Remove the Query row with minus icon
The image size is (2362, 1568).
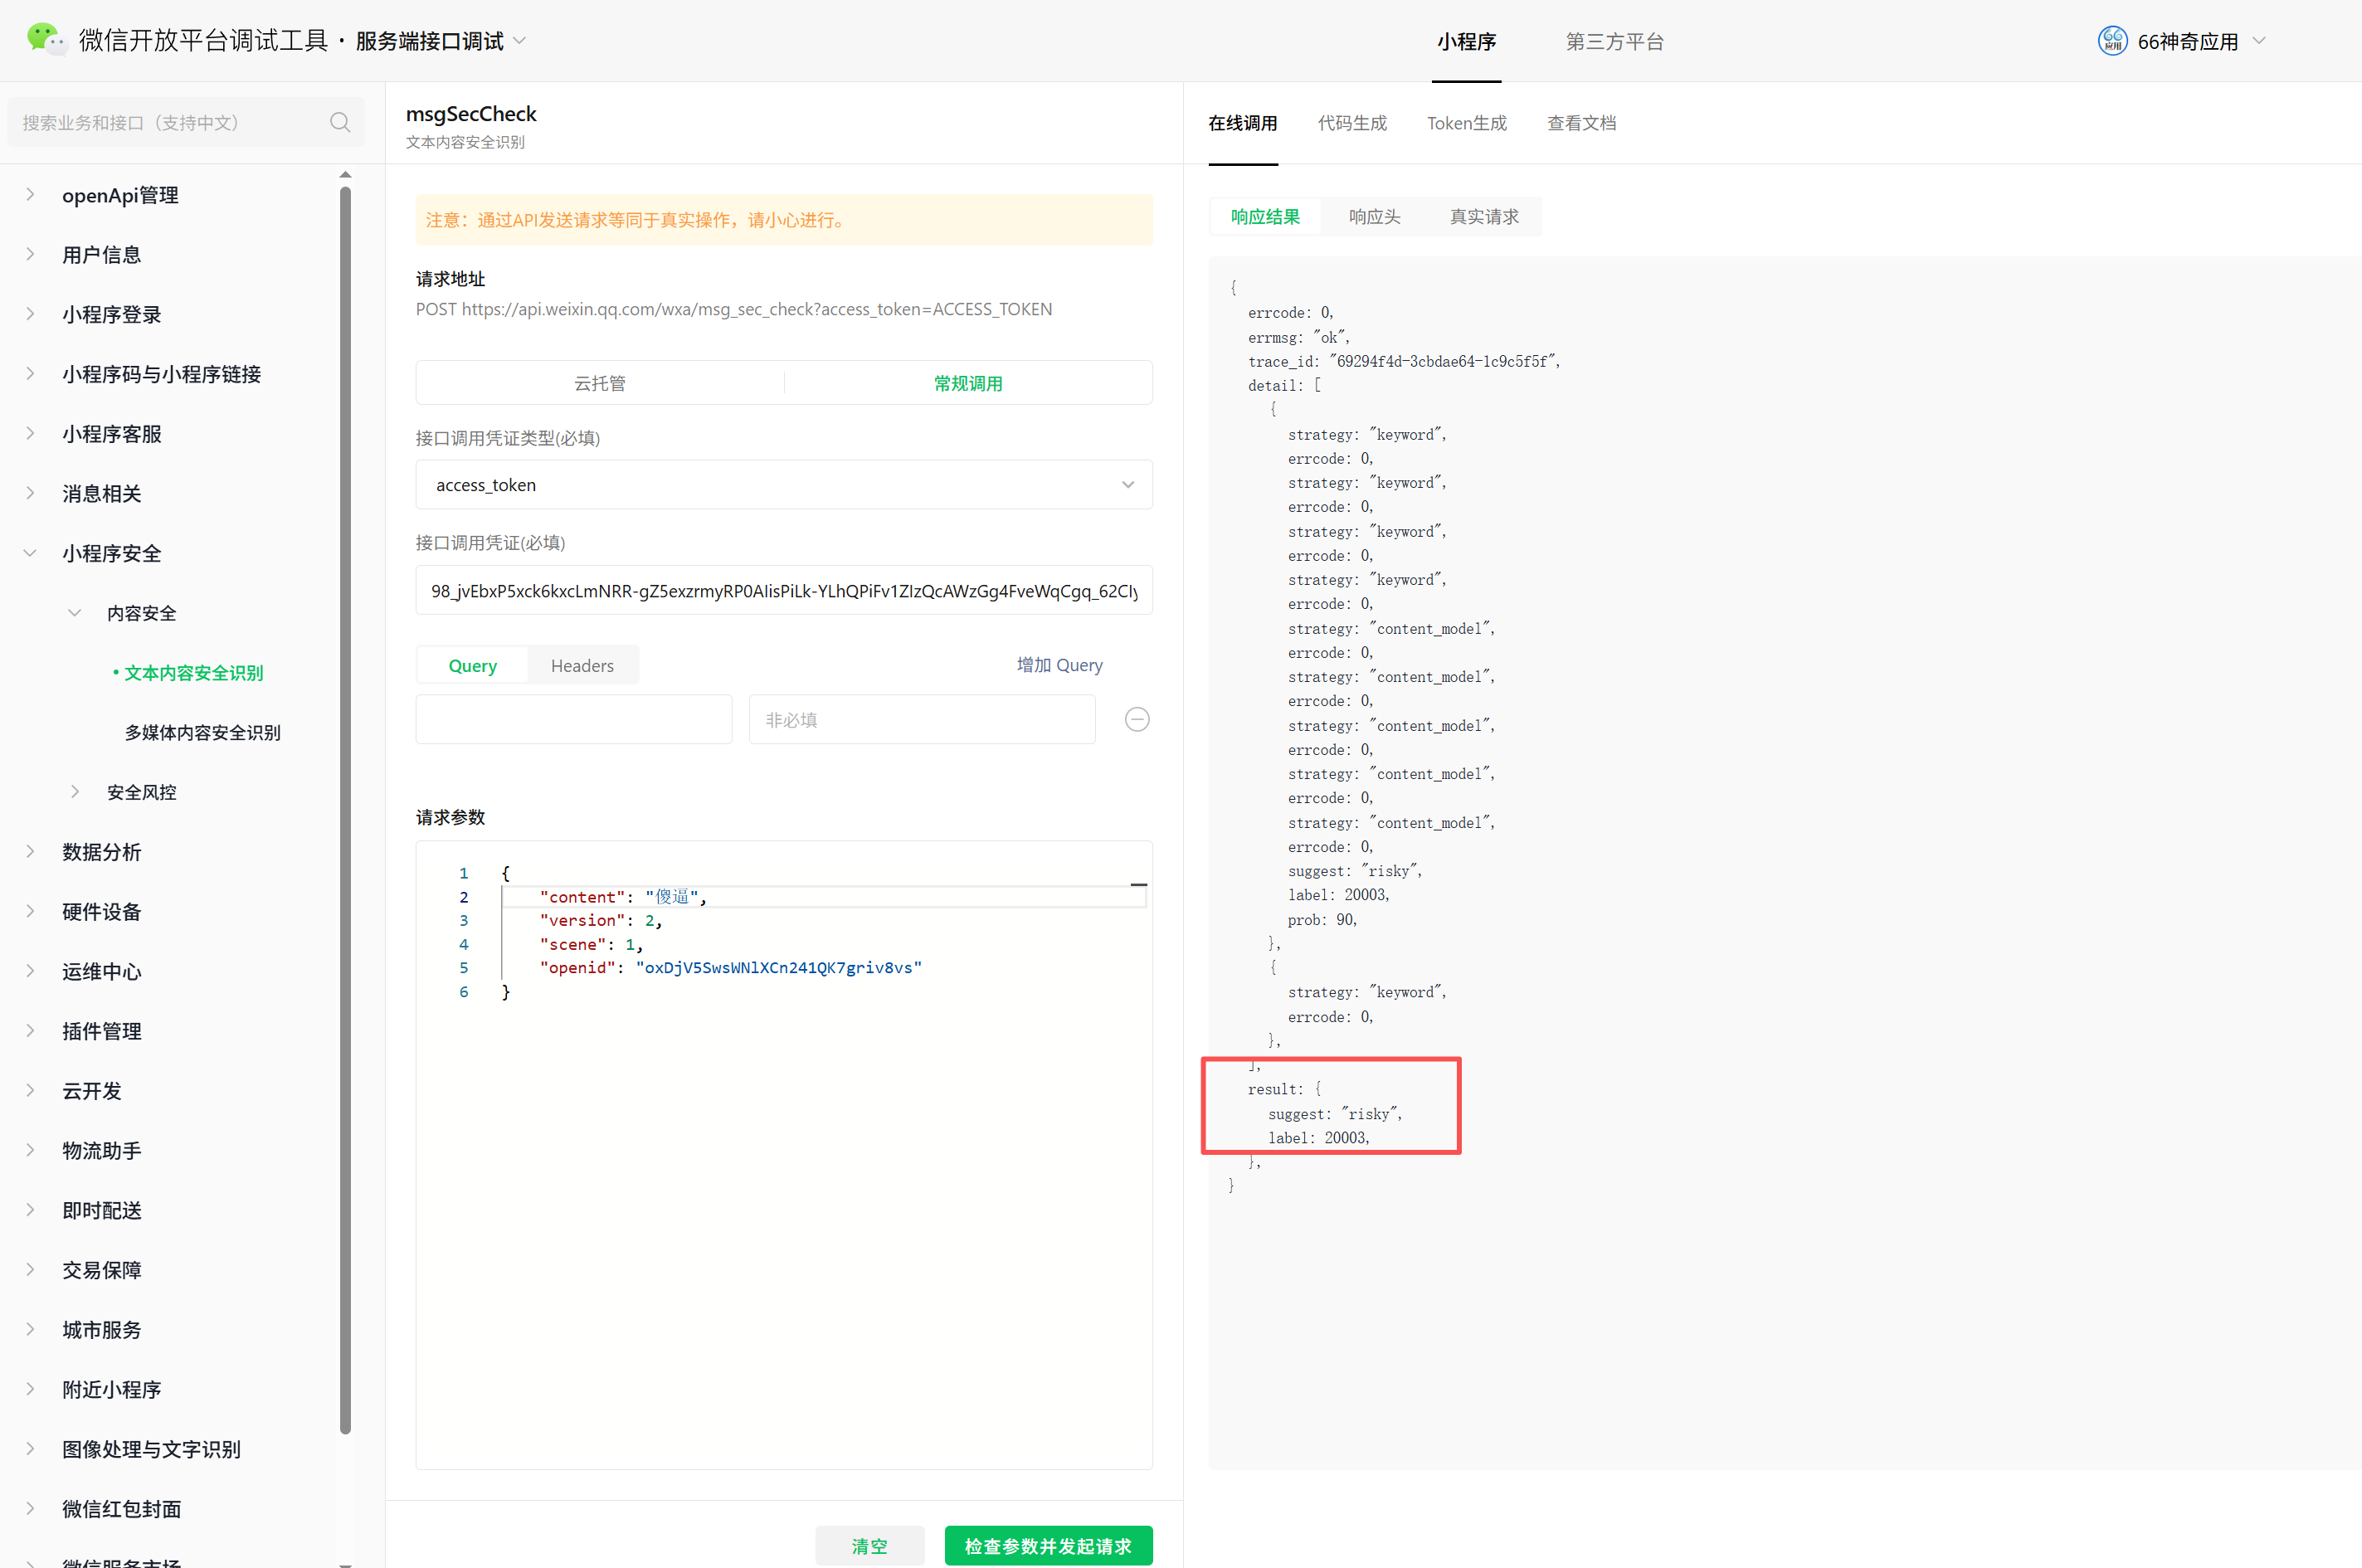(1137, 719)
